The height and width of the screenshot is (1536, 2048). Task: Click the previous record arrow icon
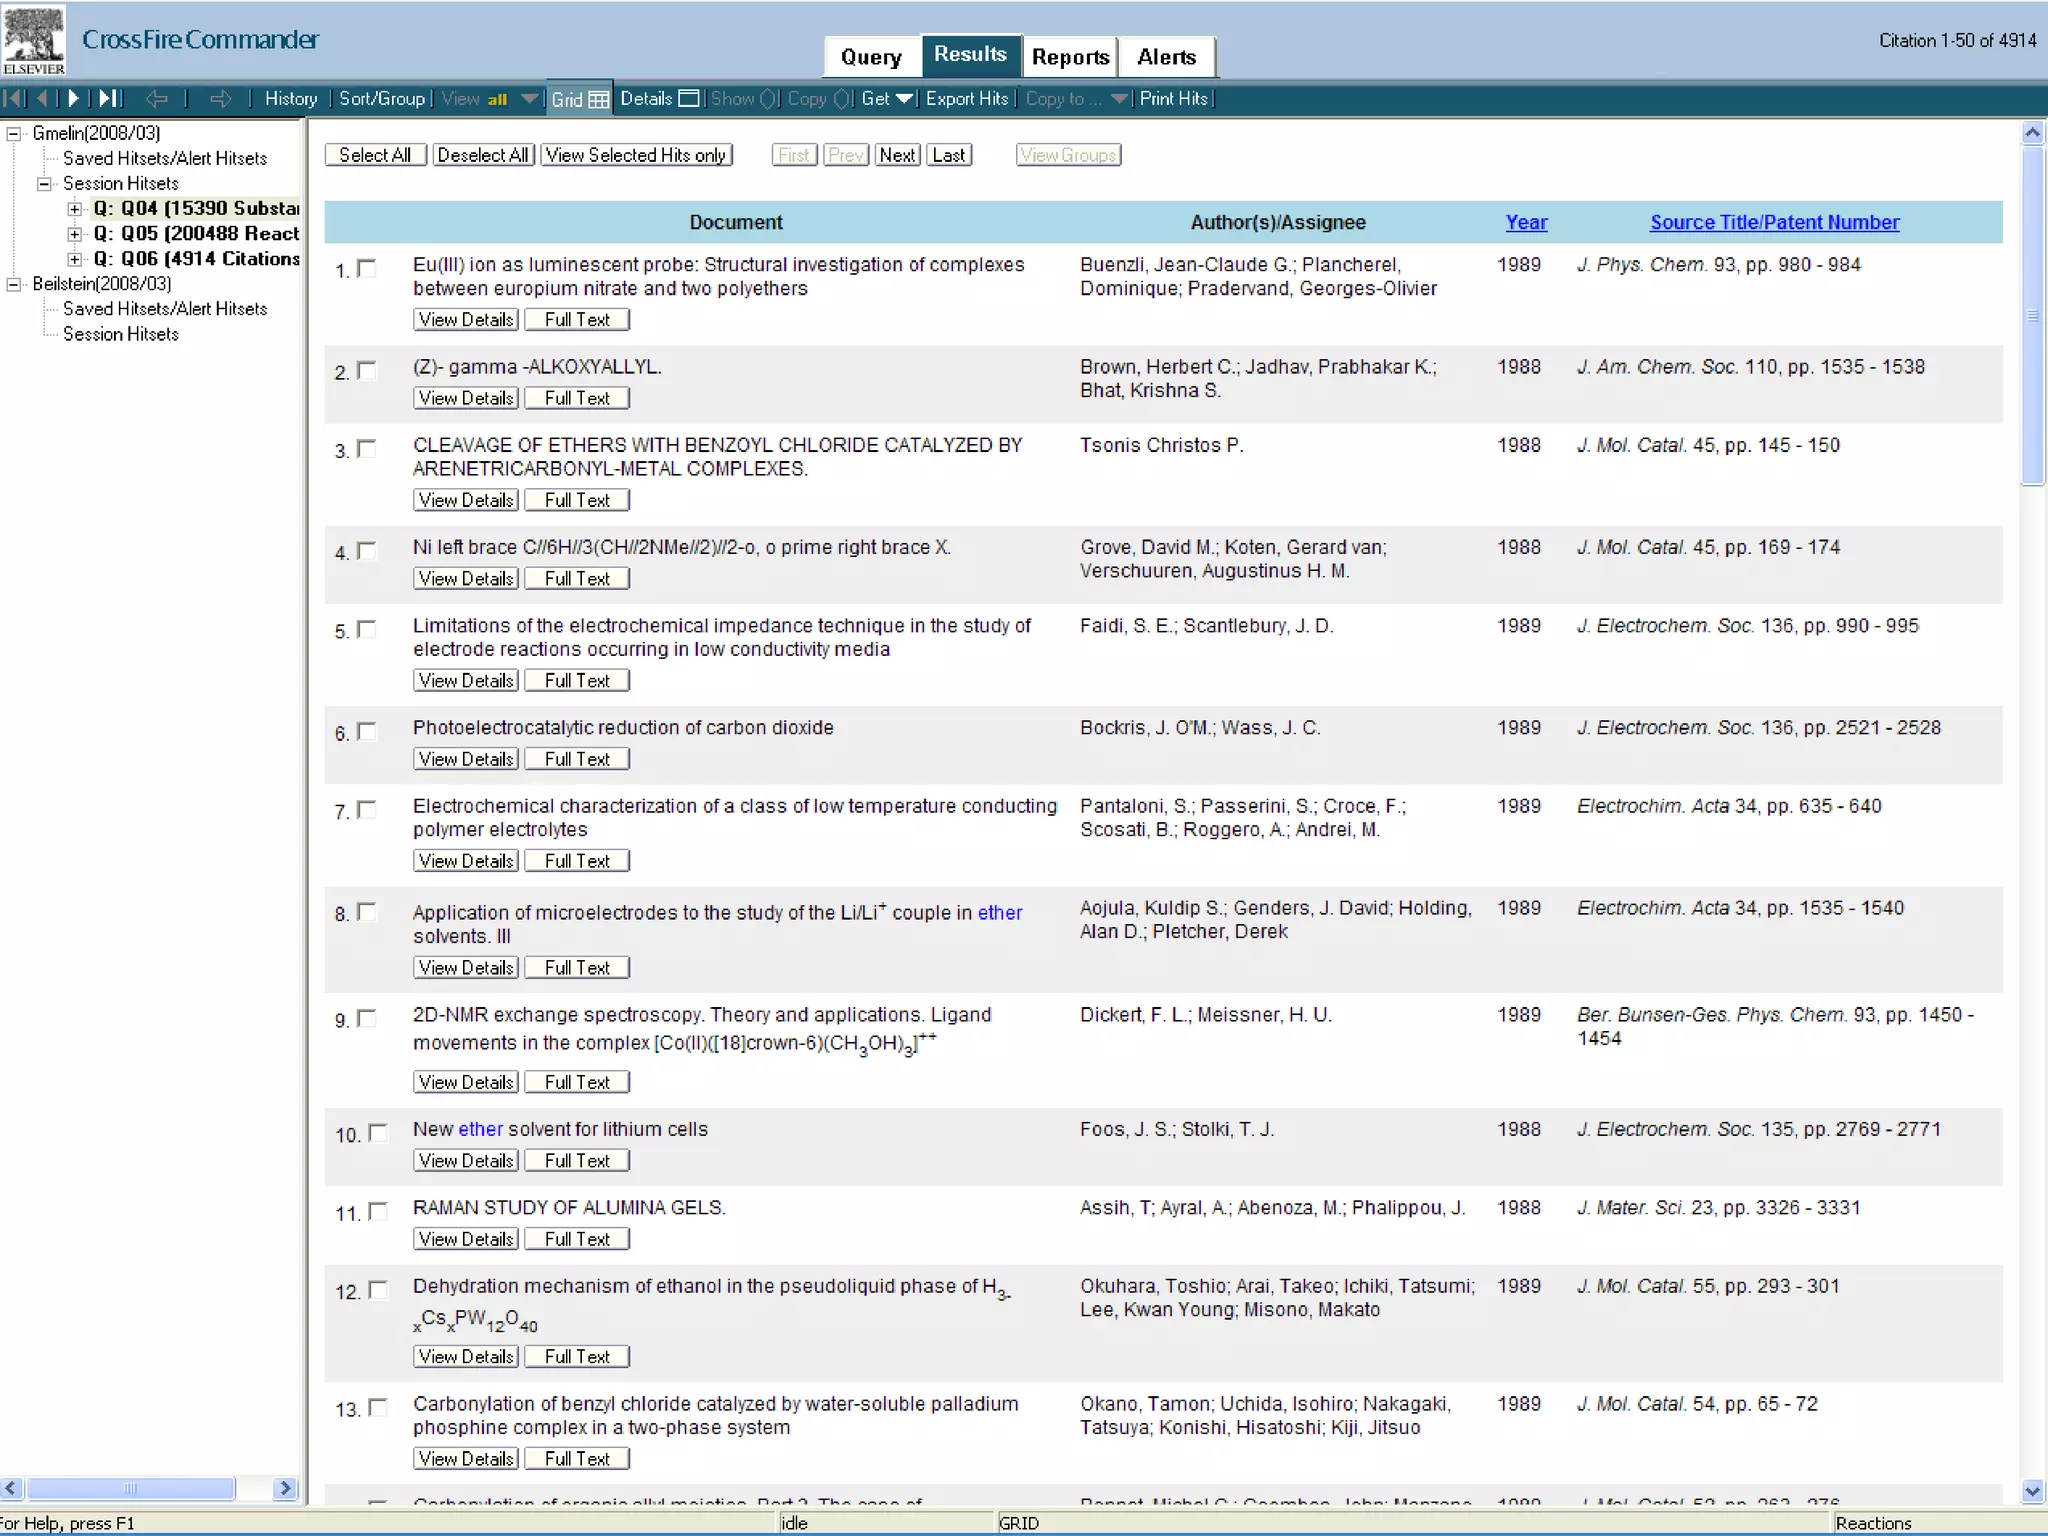[42, 98]
